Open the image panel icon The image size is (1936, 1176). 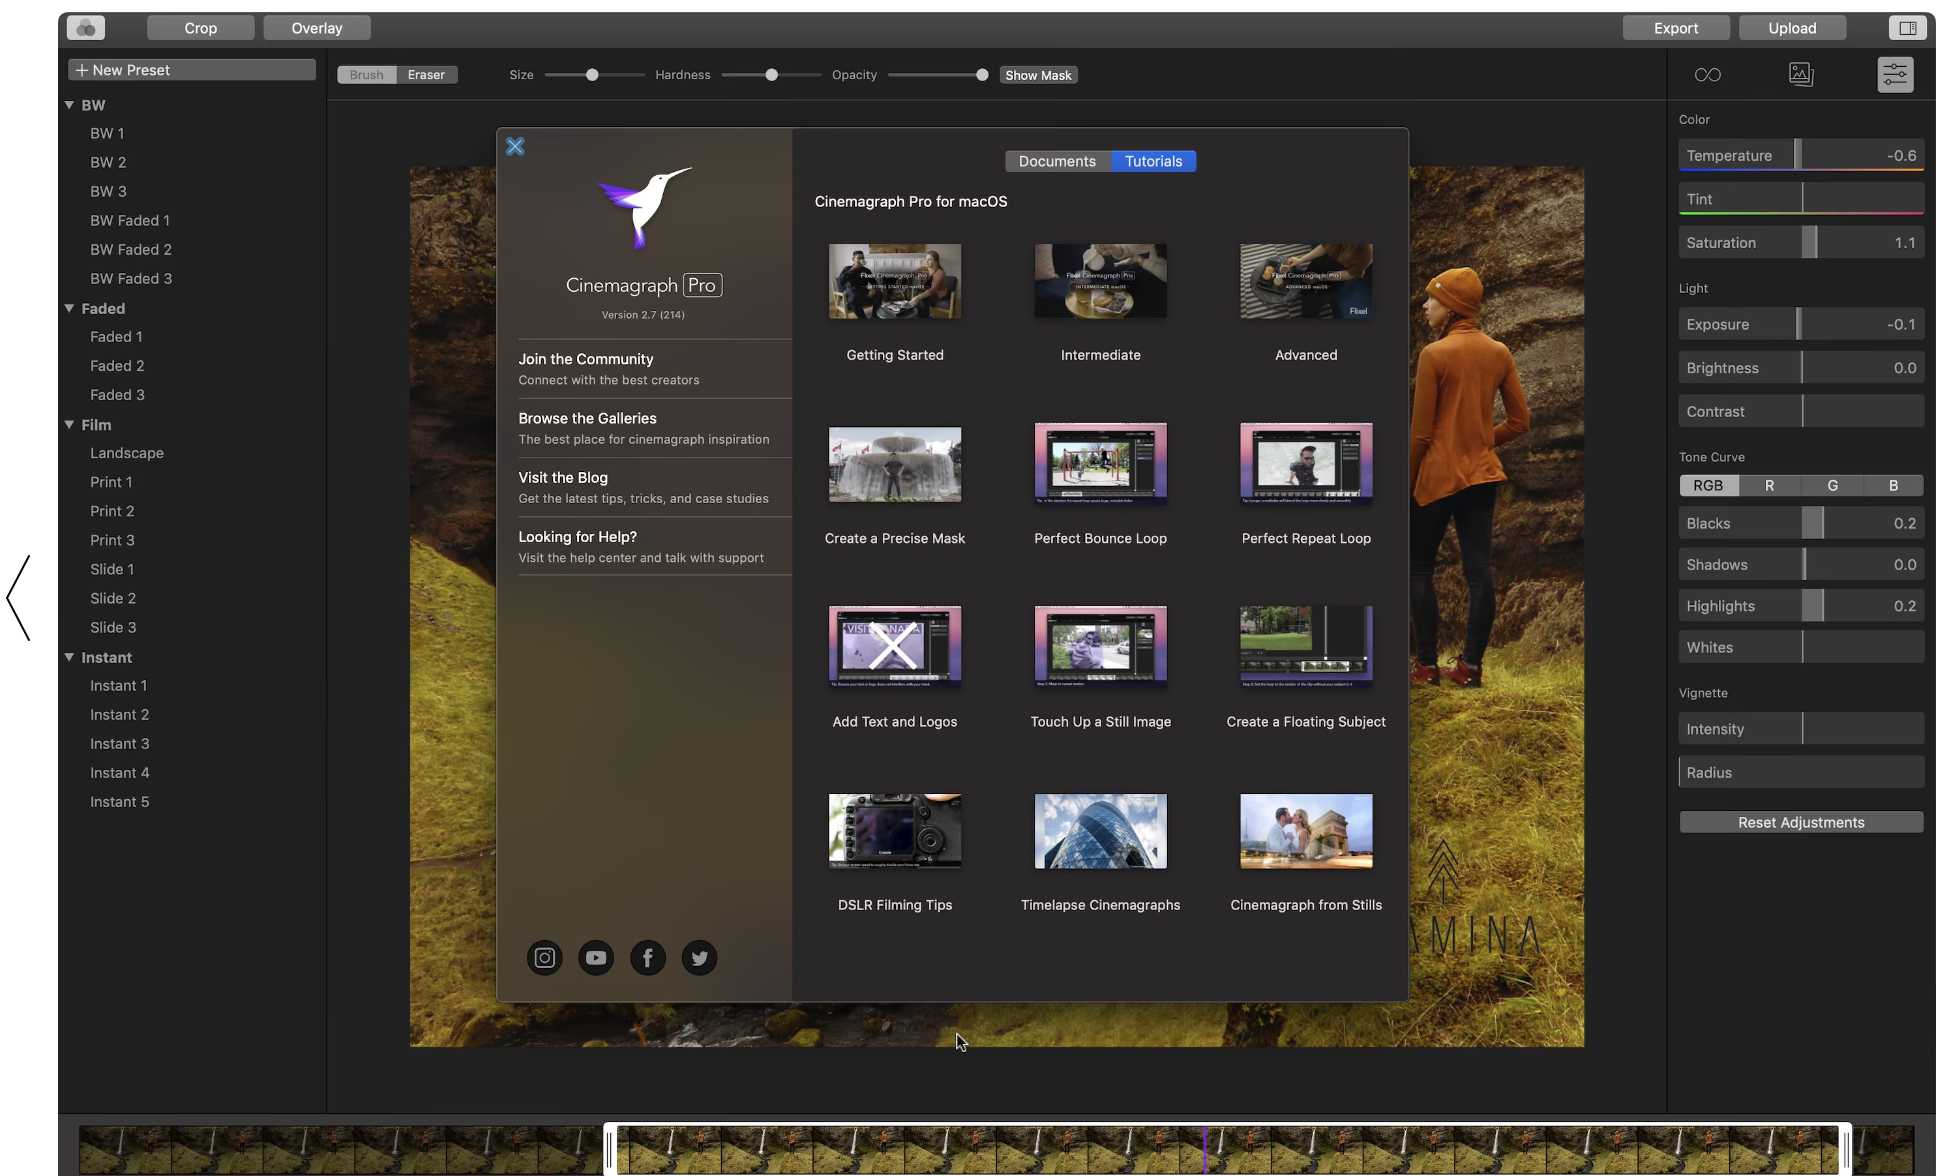click(1801, 75)
